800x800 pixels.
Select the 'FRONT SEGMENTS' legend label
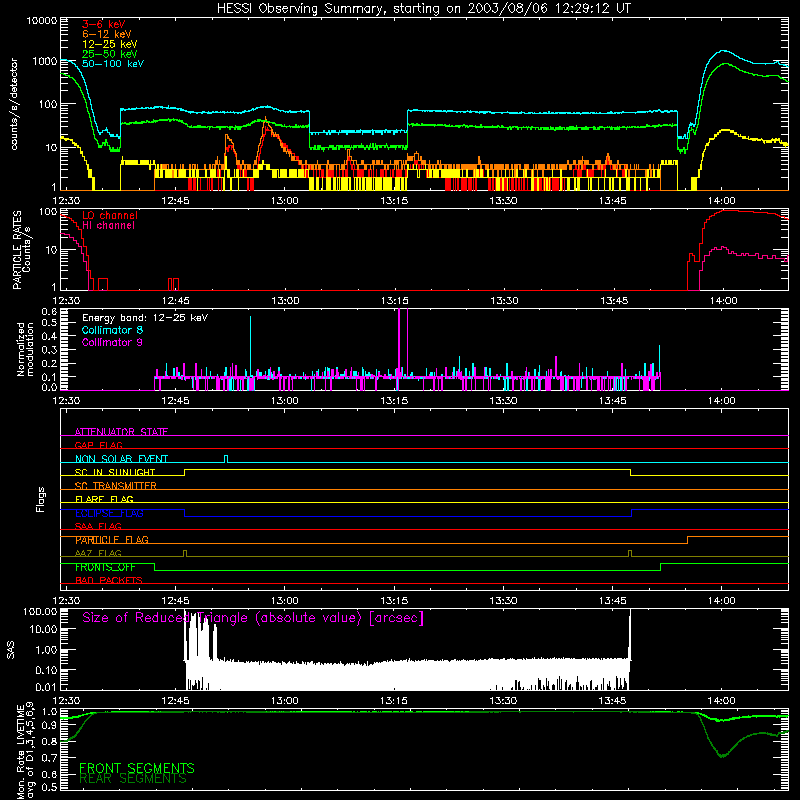[136, 768]
